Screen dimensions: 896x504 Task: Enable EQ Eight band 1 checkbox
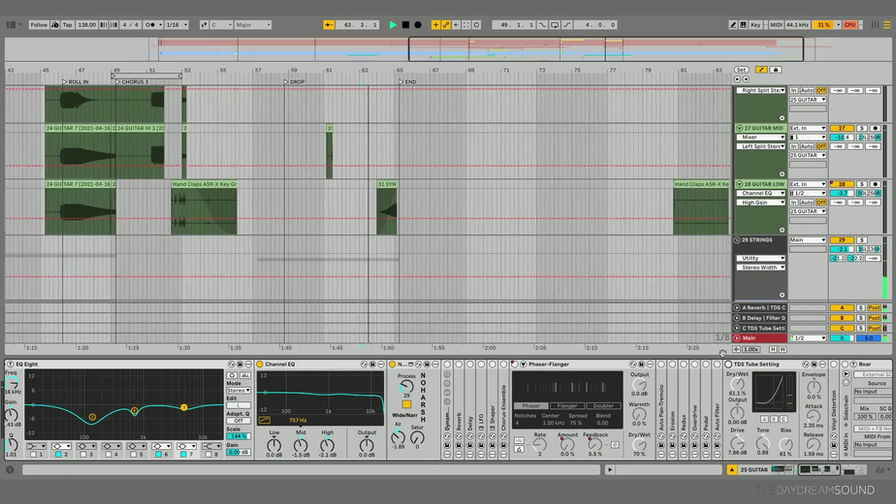pyautogui.click(x=34, y=454)
